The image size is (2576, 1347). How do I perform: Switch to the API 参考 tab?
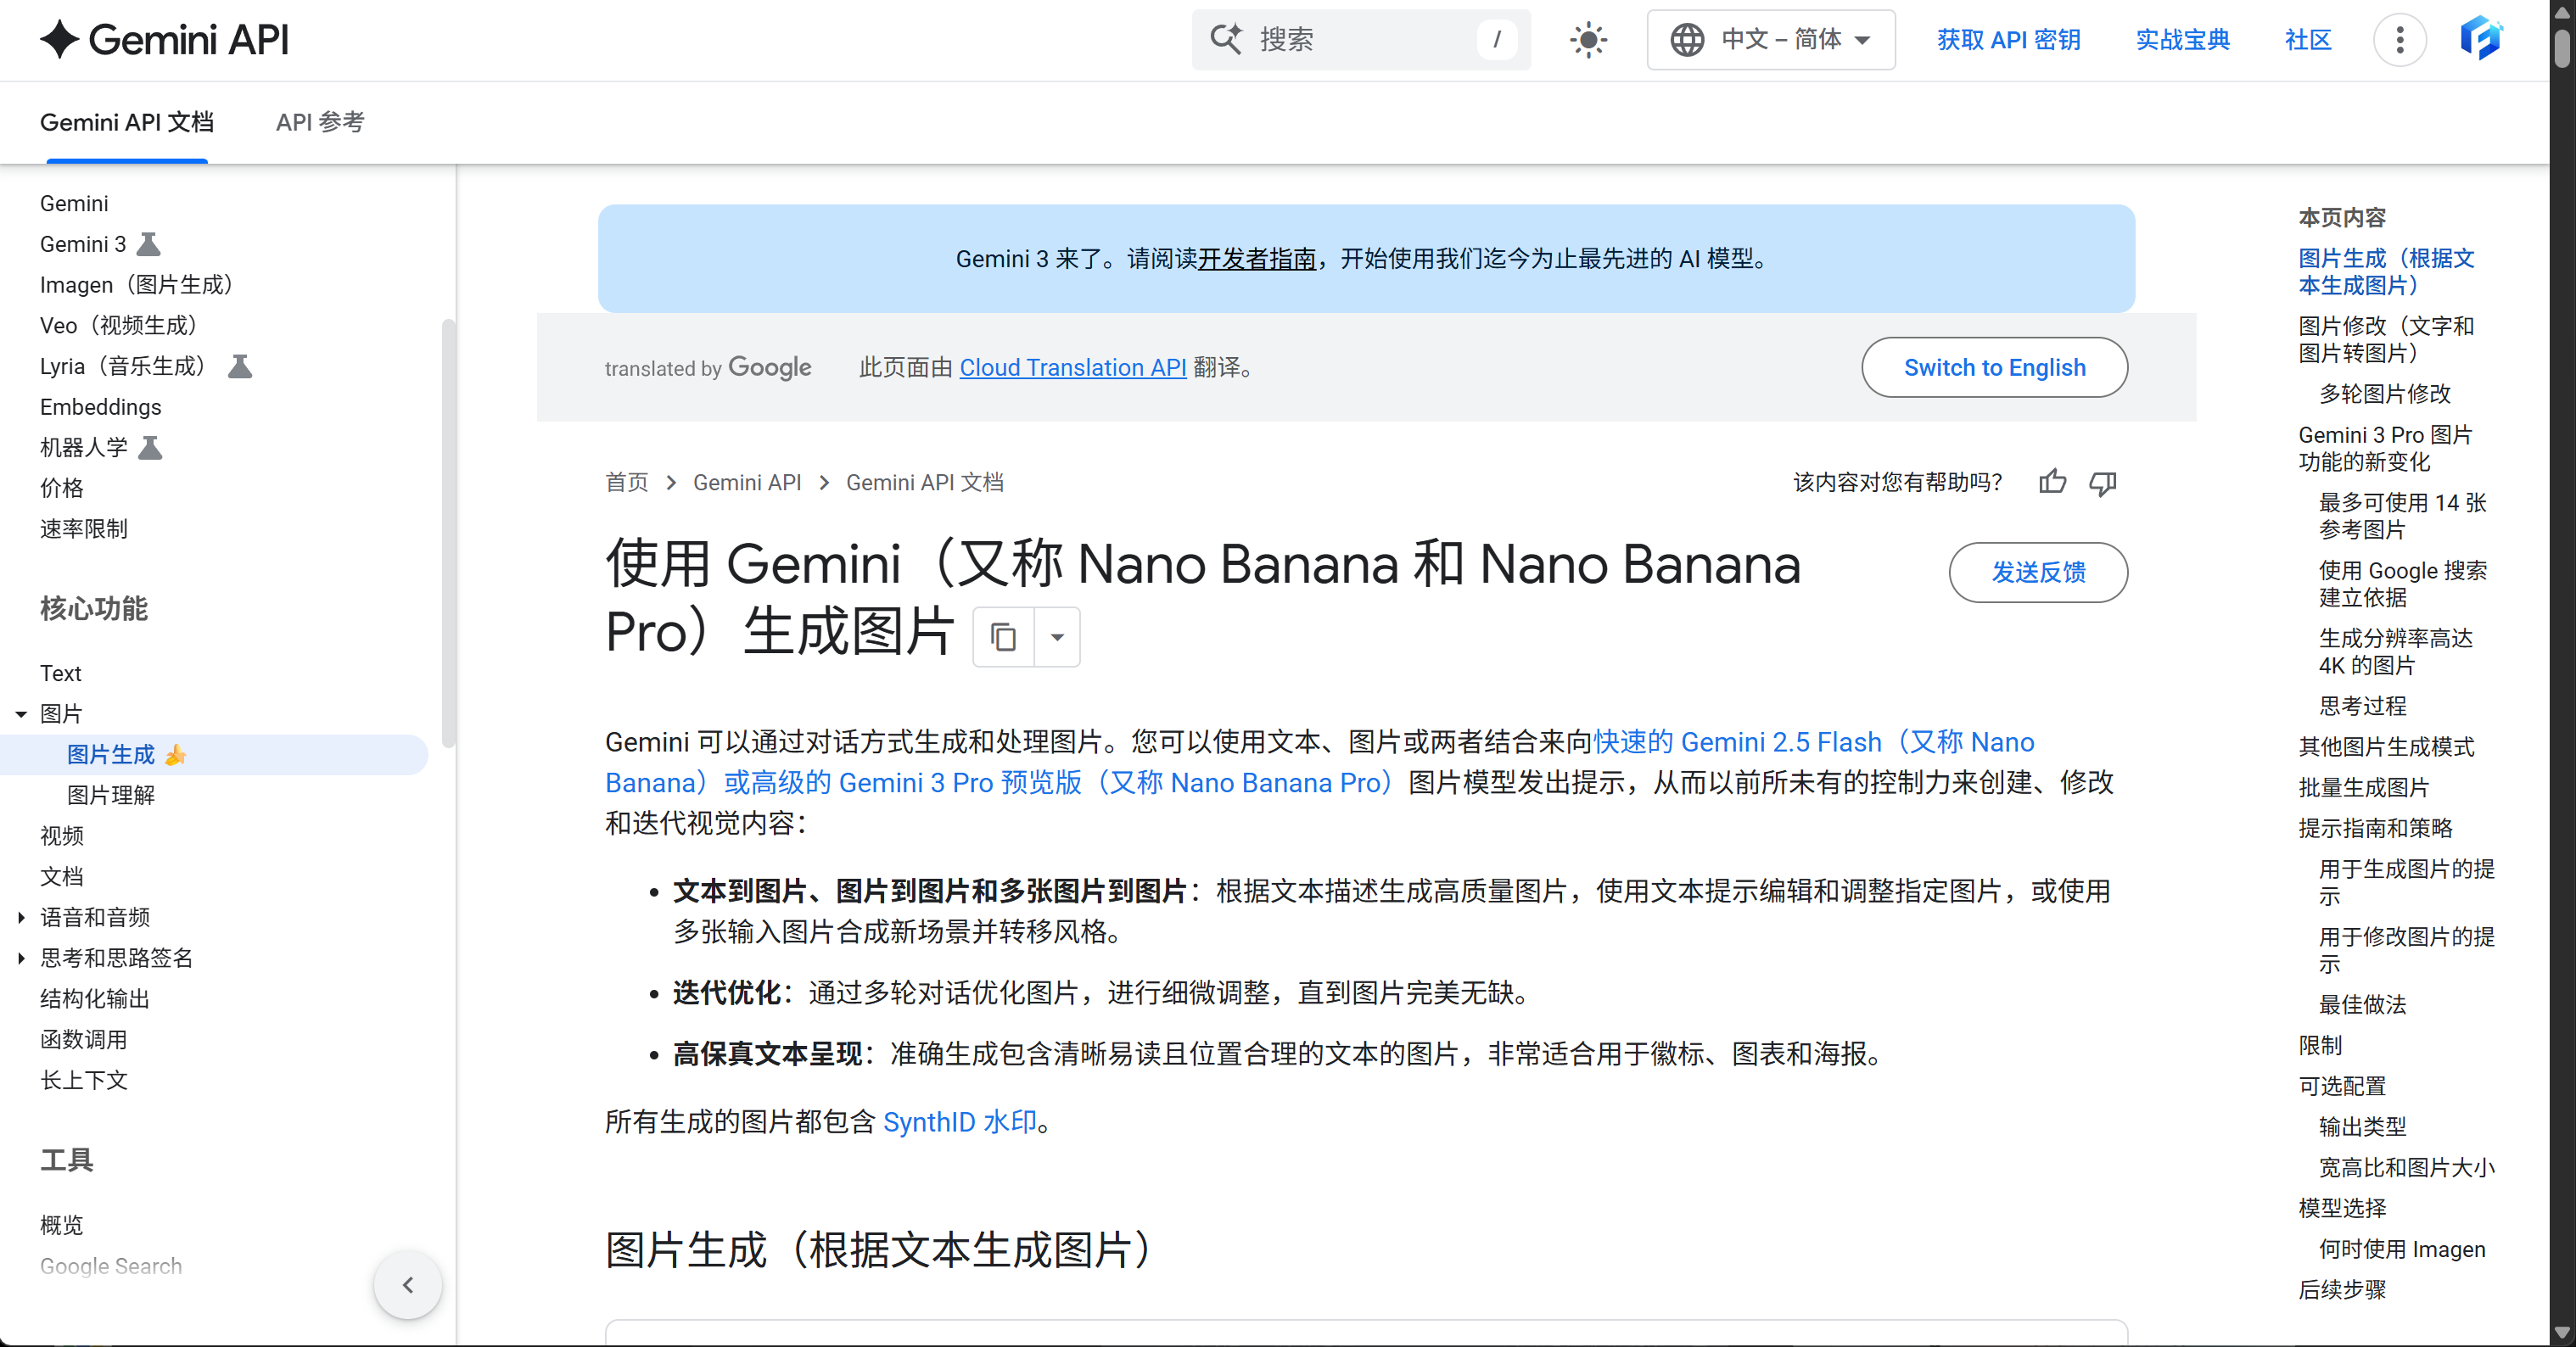click(x=320, y=122)
